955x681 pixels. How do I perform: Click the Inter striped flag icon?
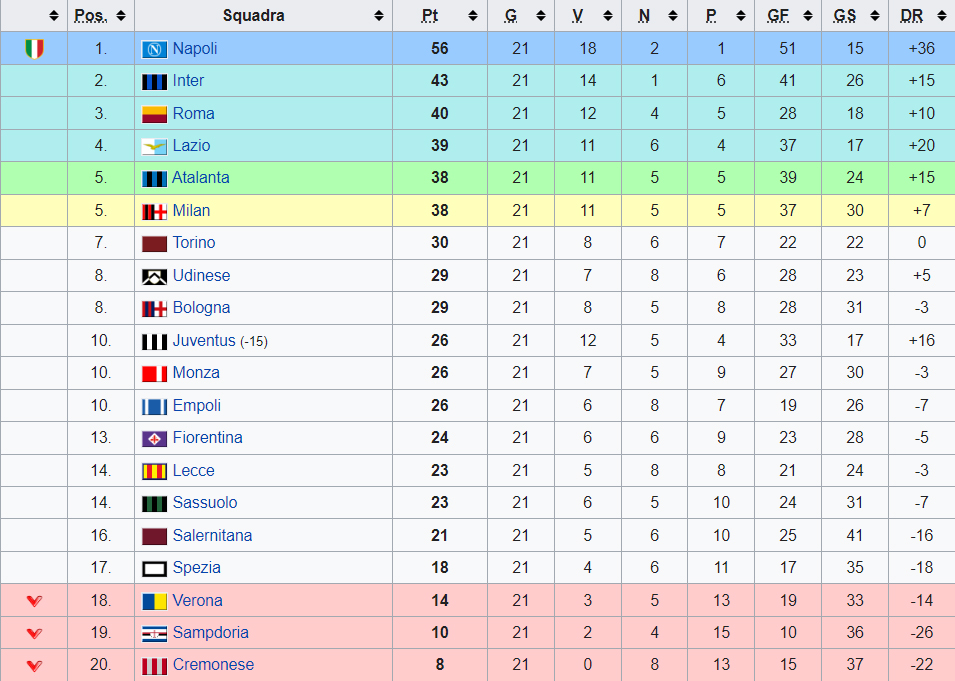[154, 82]
